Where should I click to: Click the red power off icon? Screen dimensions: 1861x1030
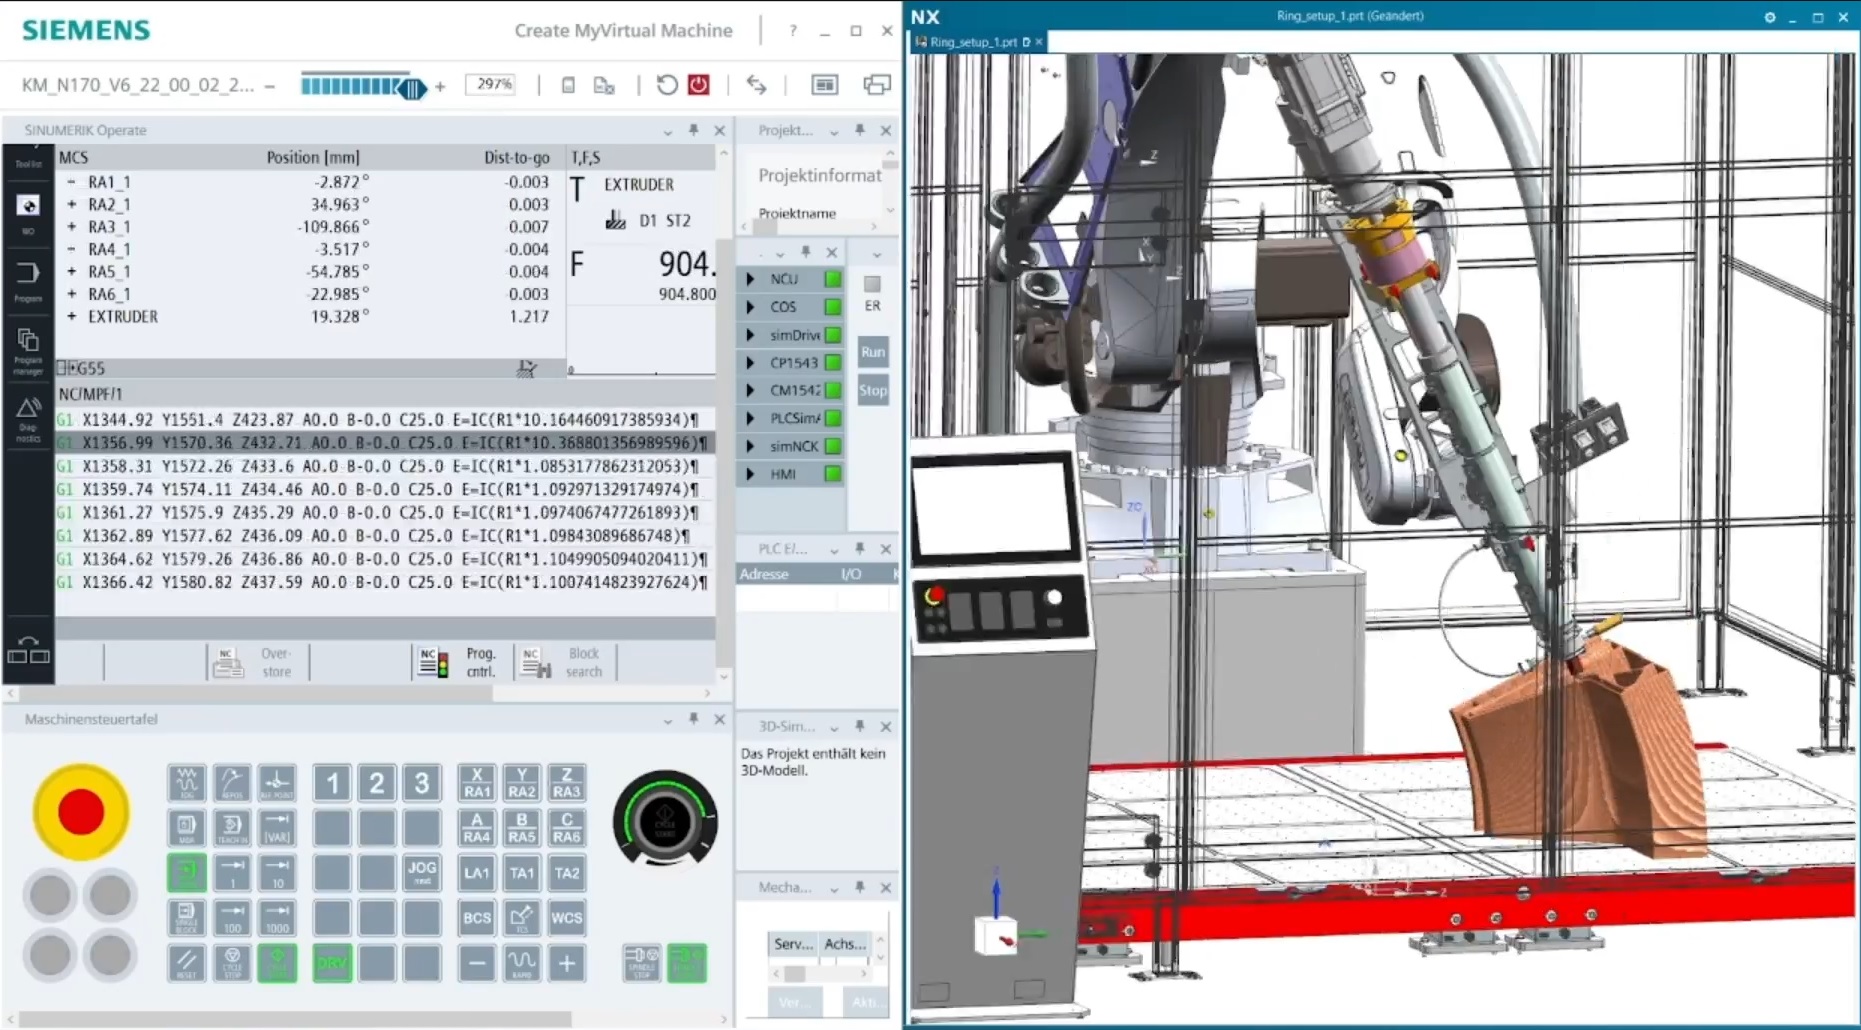coord(699,85)
